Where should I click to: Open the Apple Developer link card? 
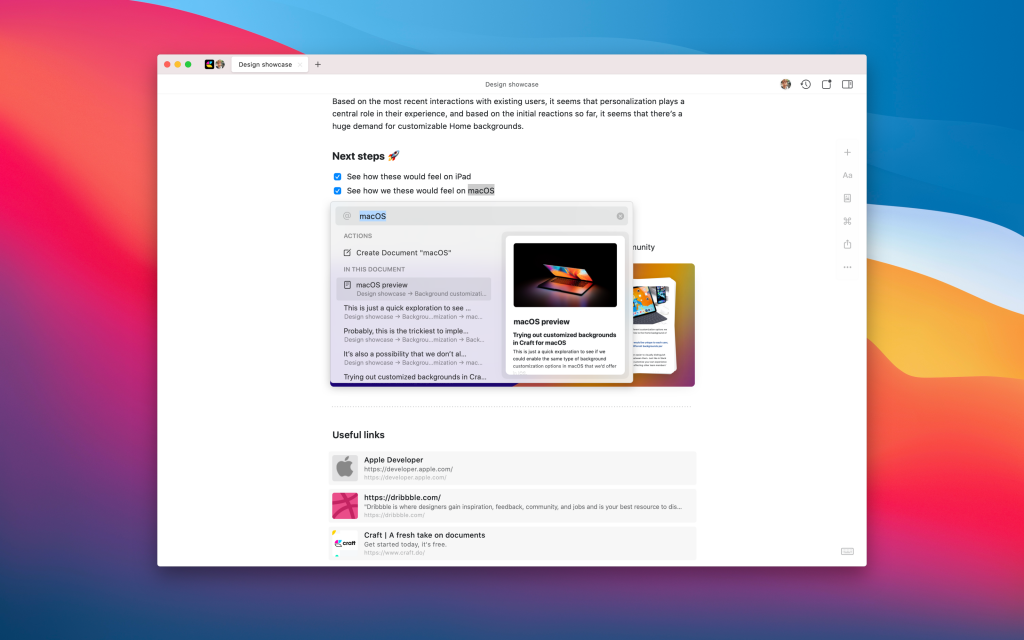512,468
